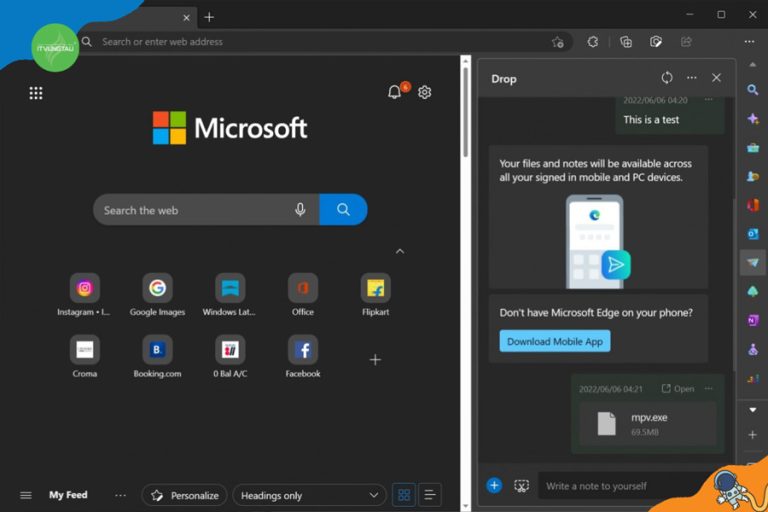
Task: Close the current browser tab
Action: pos(186,18)
